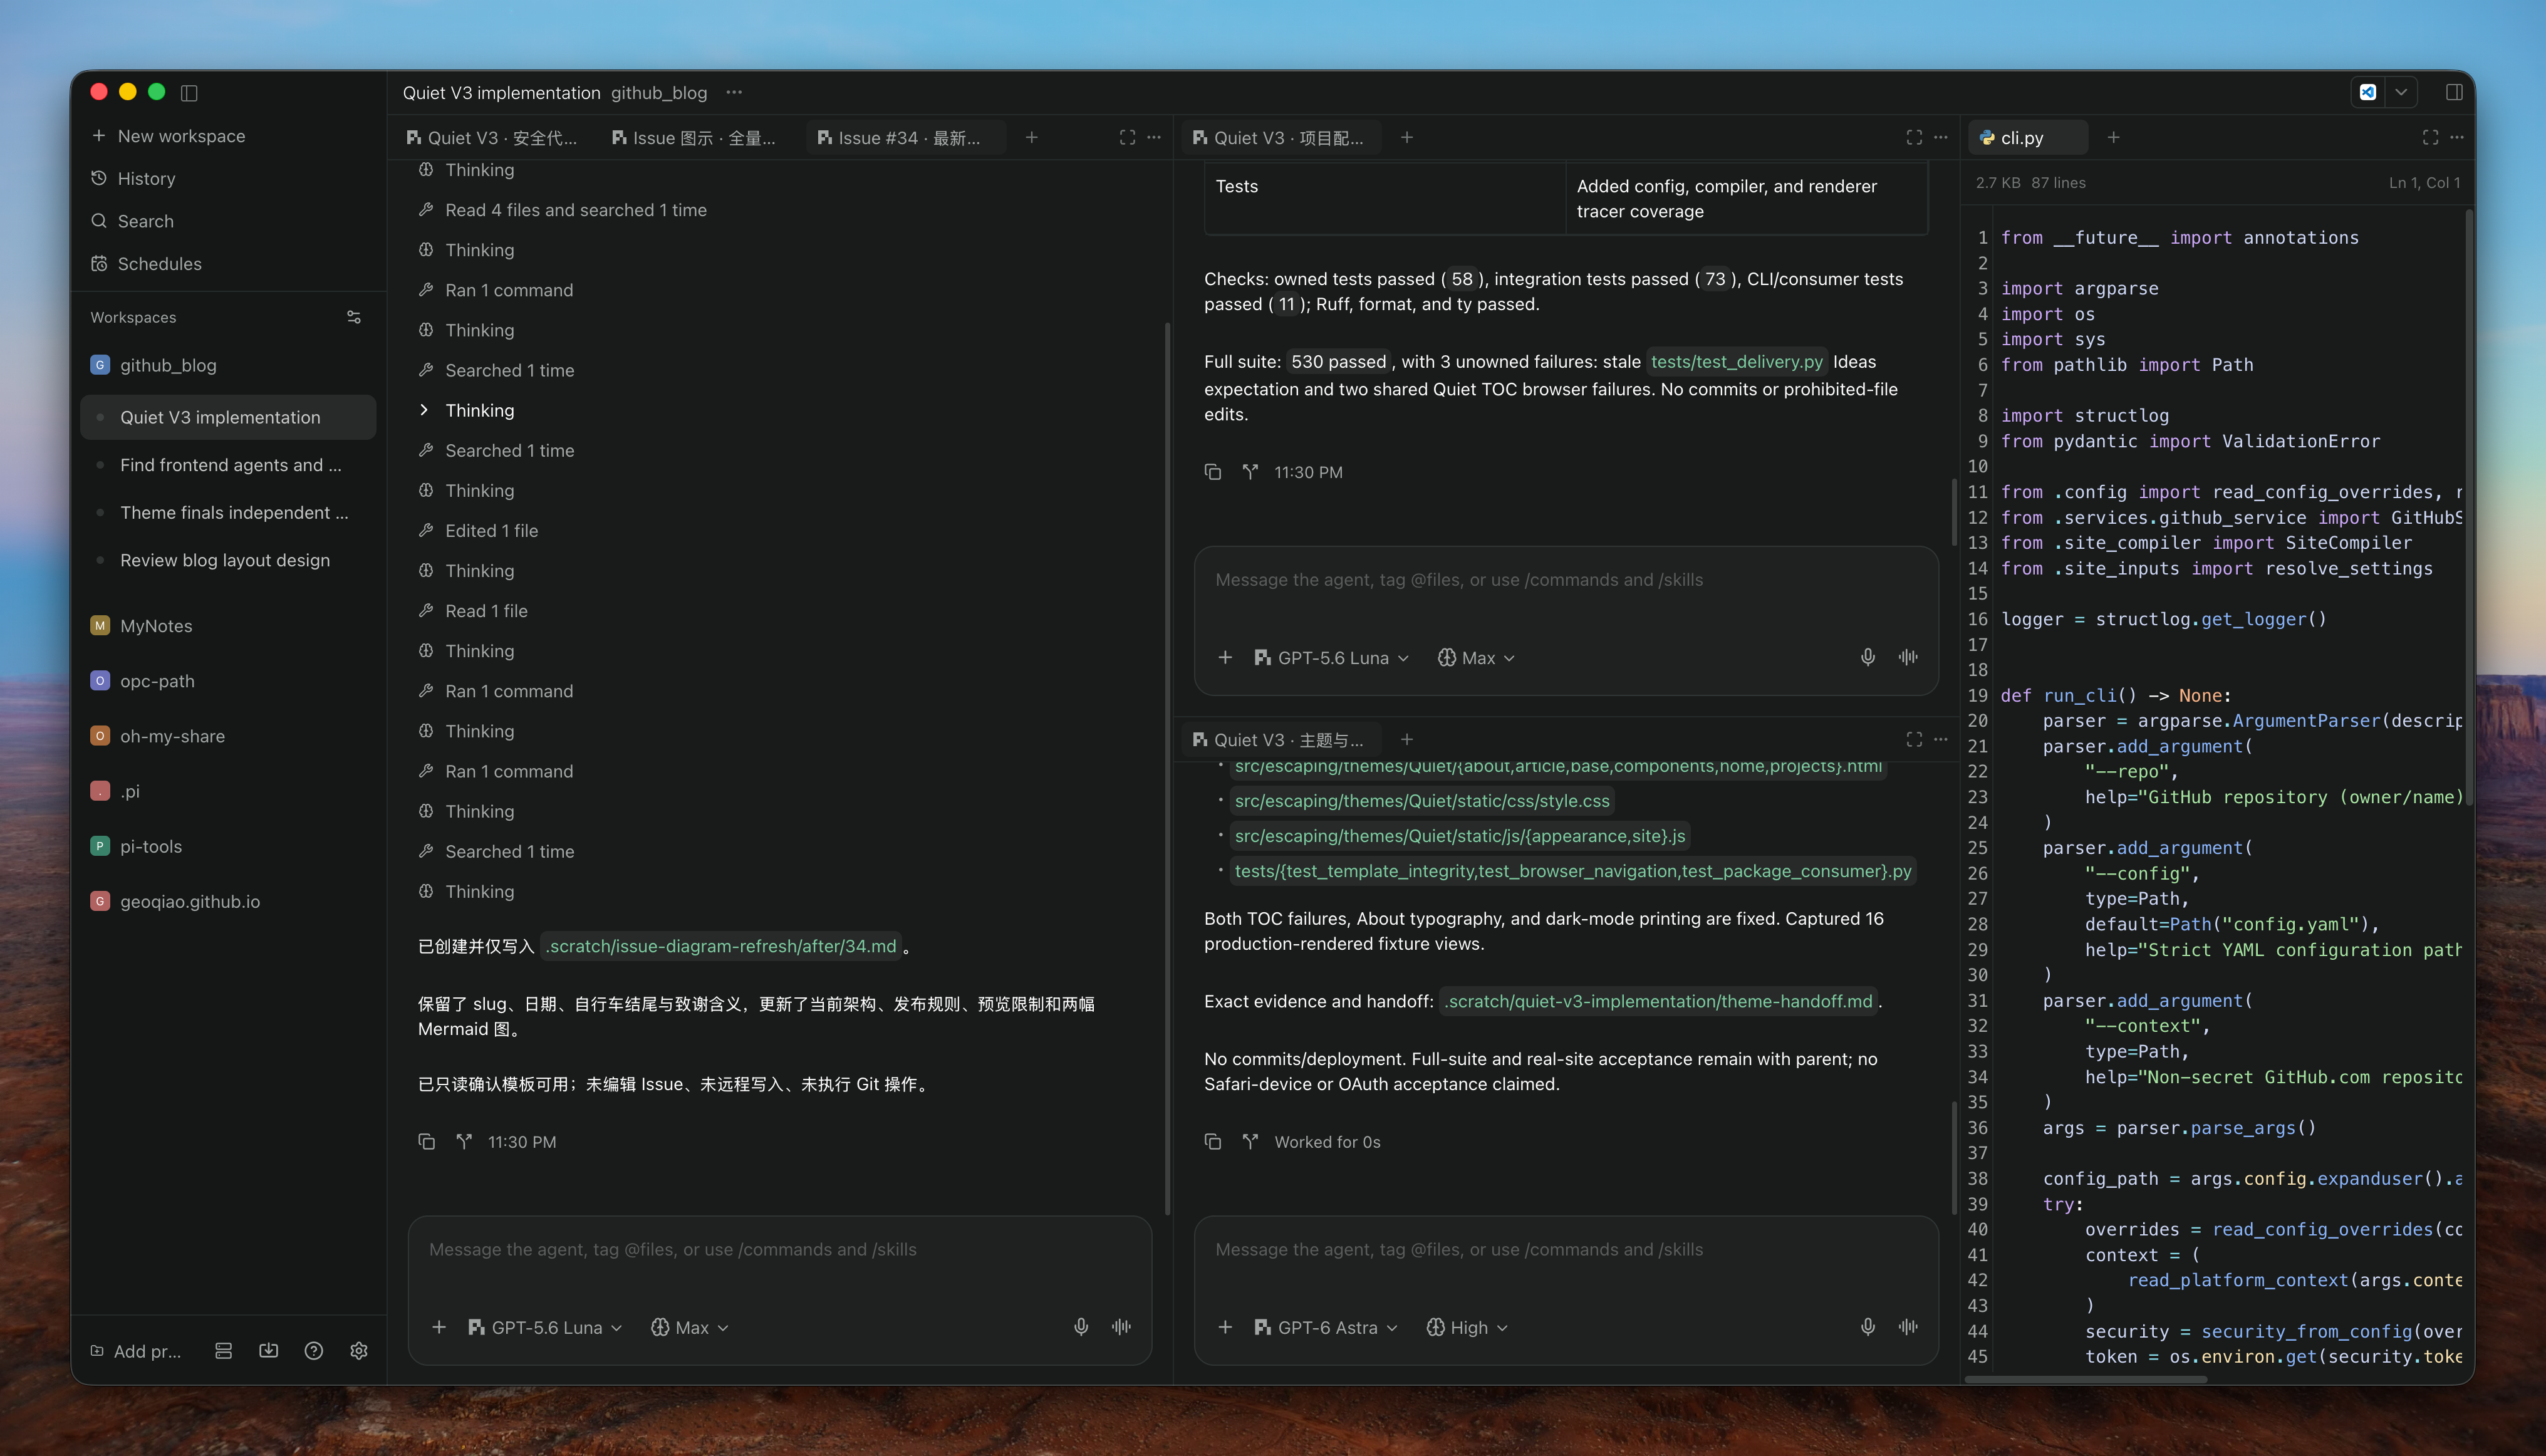Switch to the Issue 图示 · 全量 tab
The width and height of the screenshot is (2546, 1456).
point(694,137)
